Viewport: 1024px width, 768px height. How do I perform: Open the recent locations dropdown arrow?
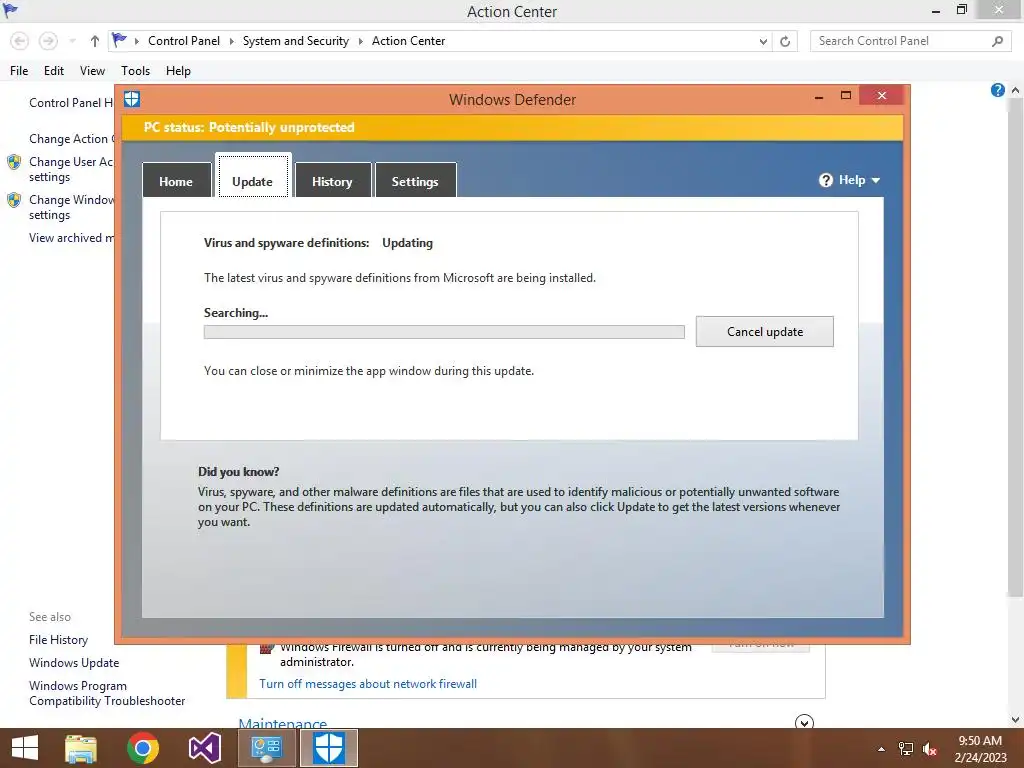(72, 41)
